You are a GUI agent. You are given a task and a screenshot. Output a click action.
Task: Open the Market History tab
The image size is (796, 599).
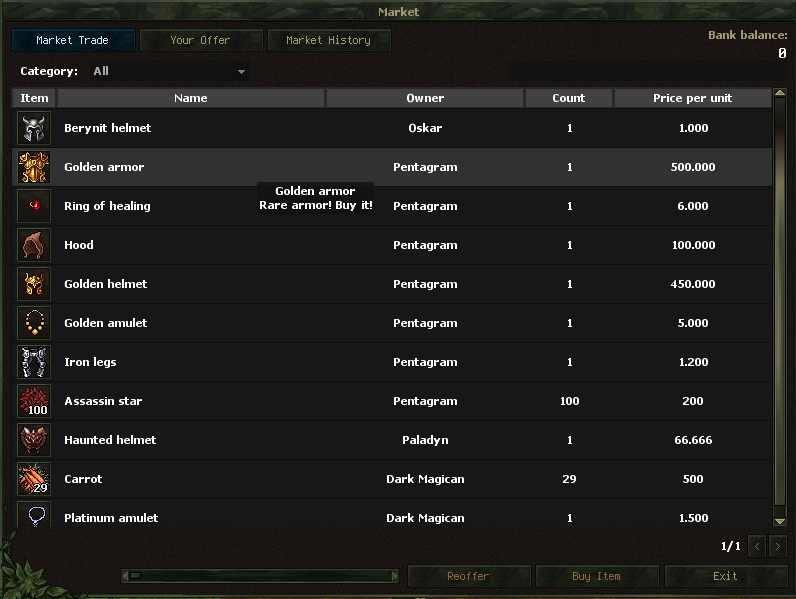click(329, 40)
